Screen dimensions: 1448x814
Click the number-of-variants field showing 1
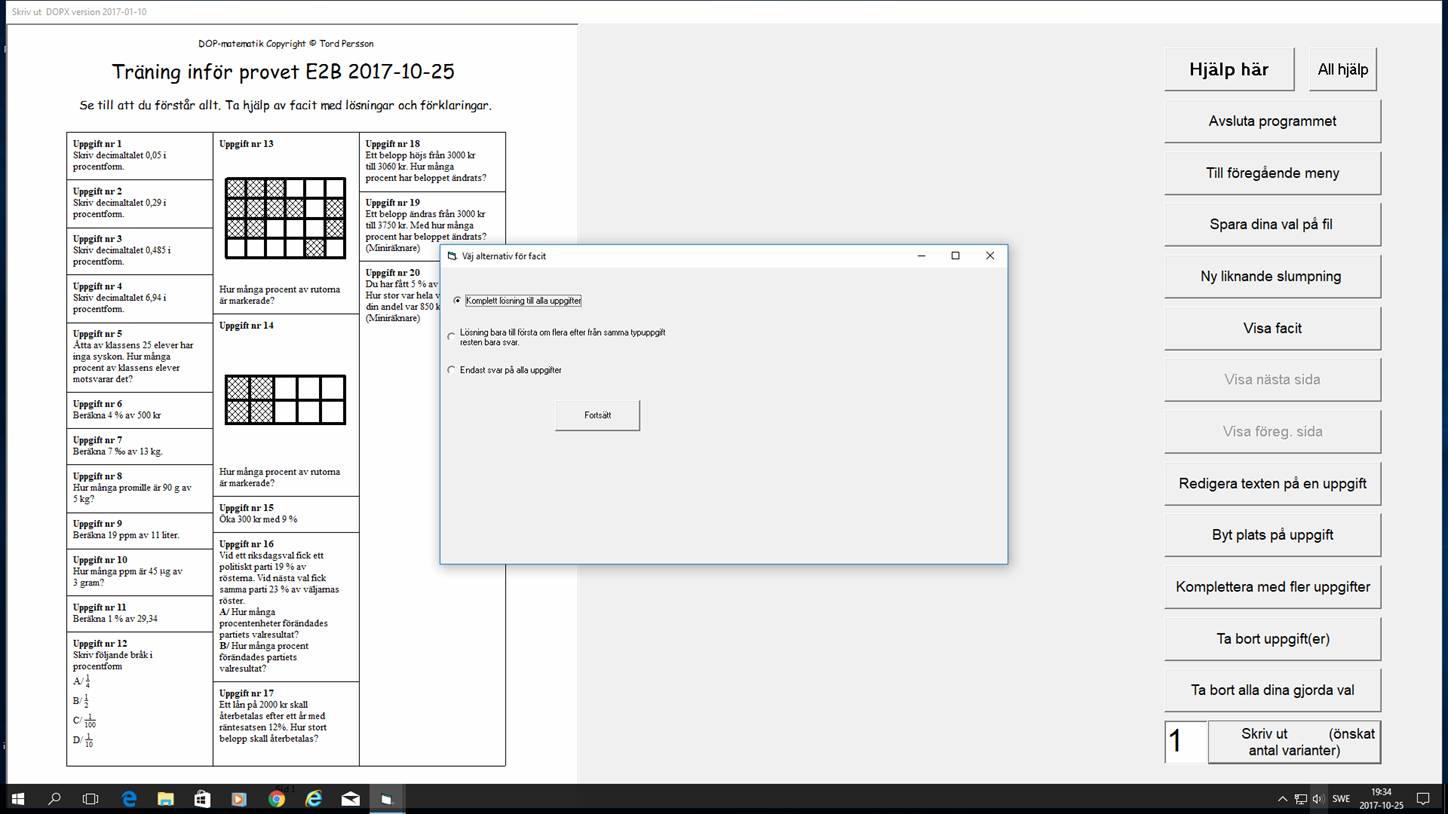(x=1185, y=742)
